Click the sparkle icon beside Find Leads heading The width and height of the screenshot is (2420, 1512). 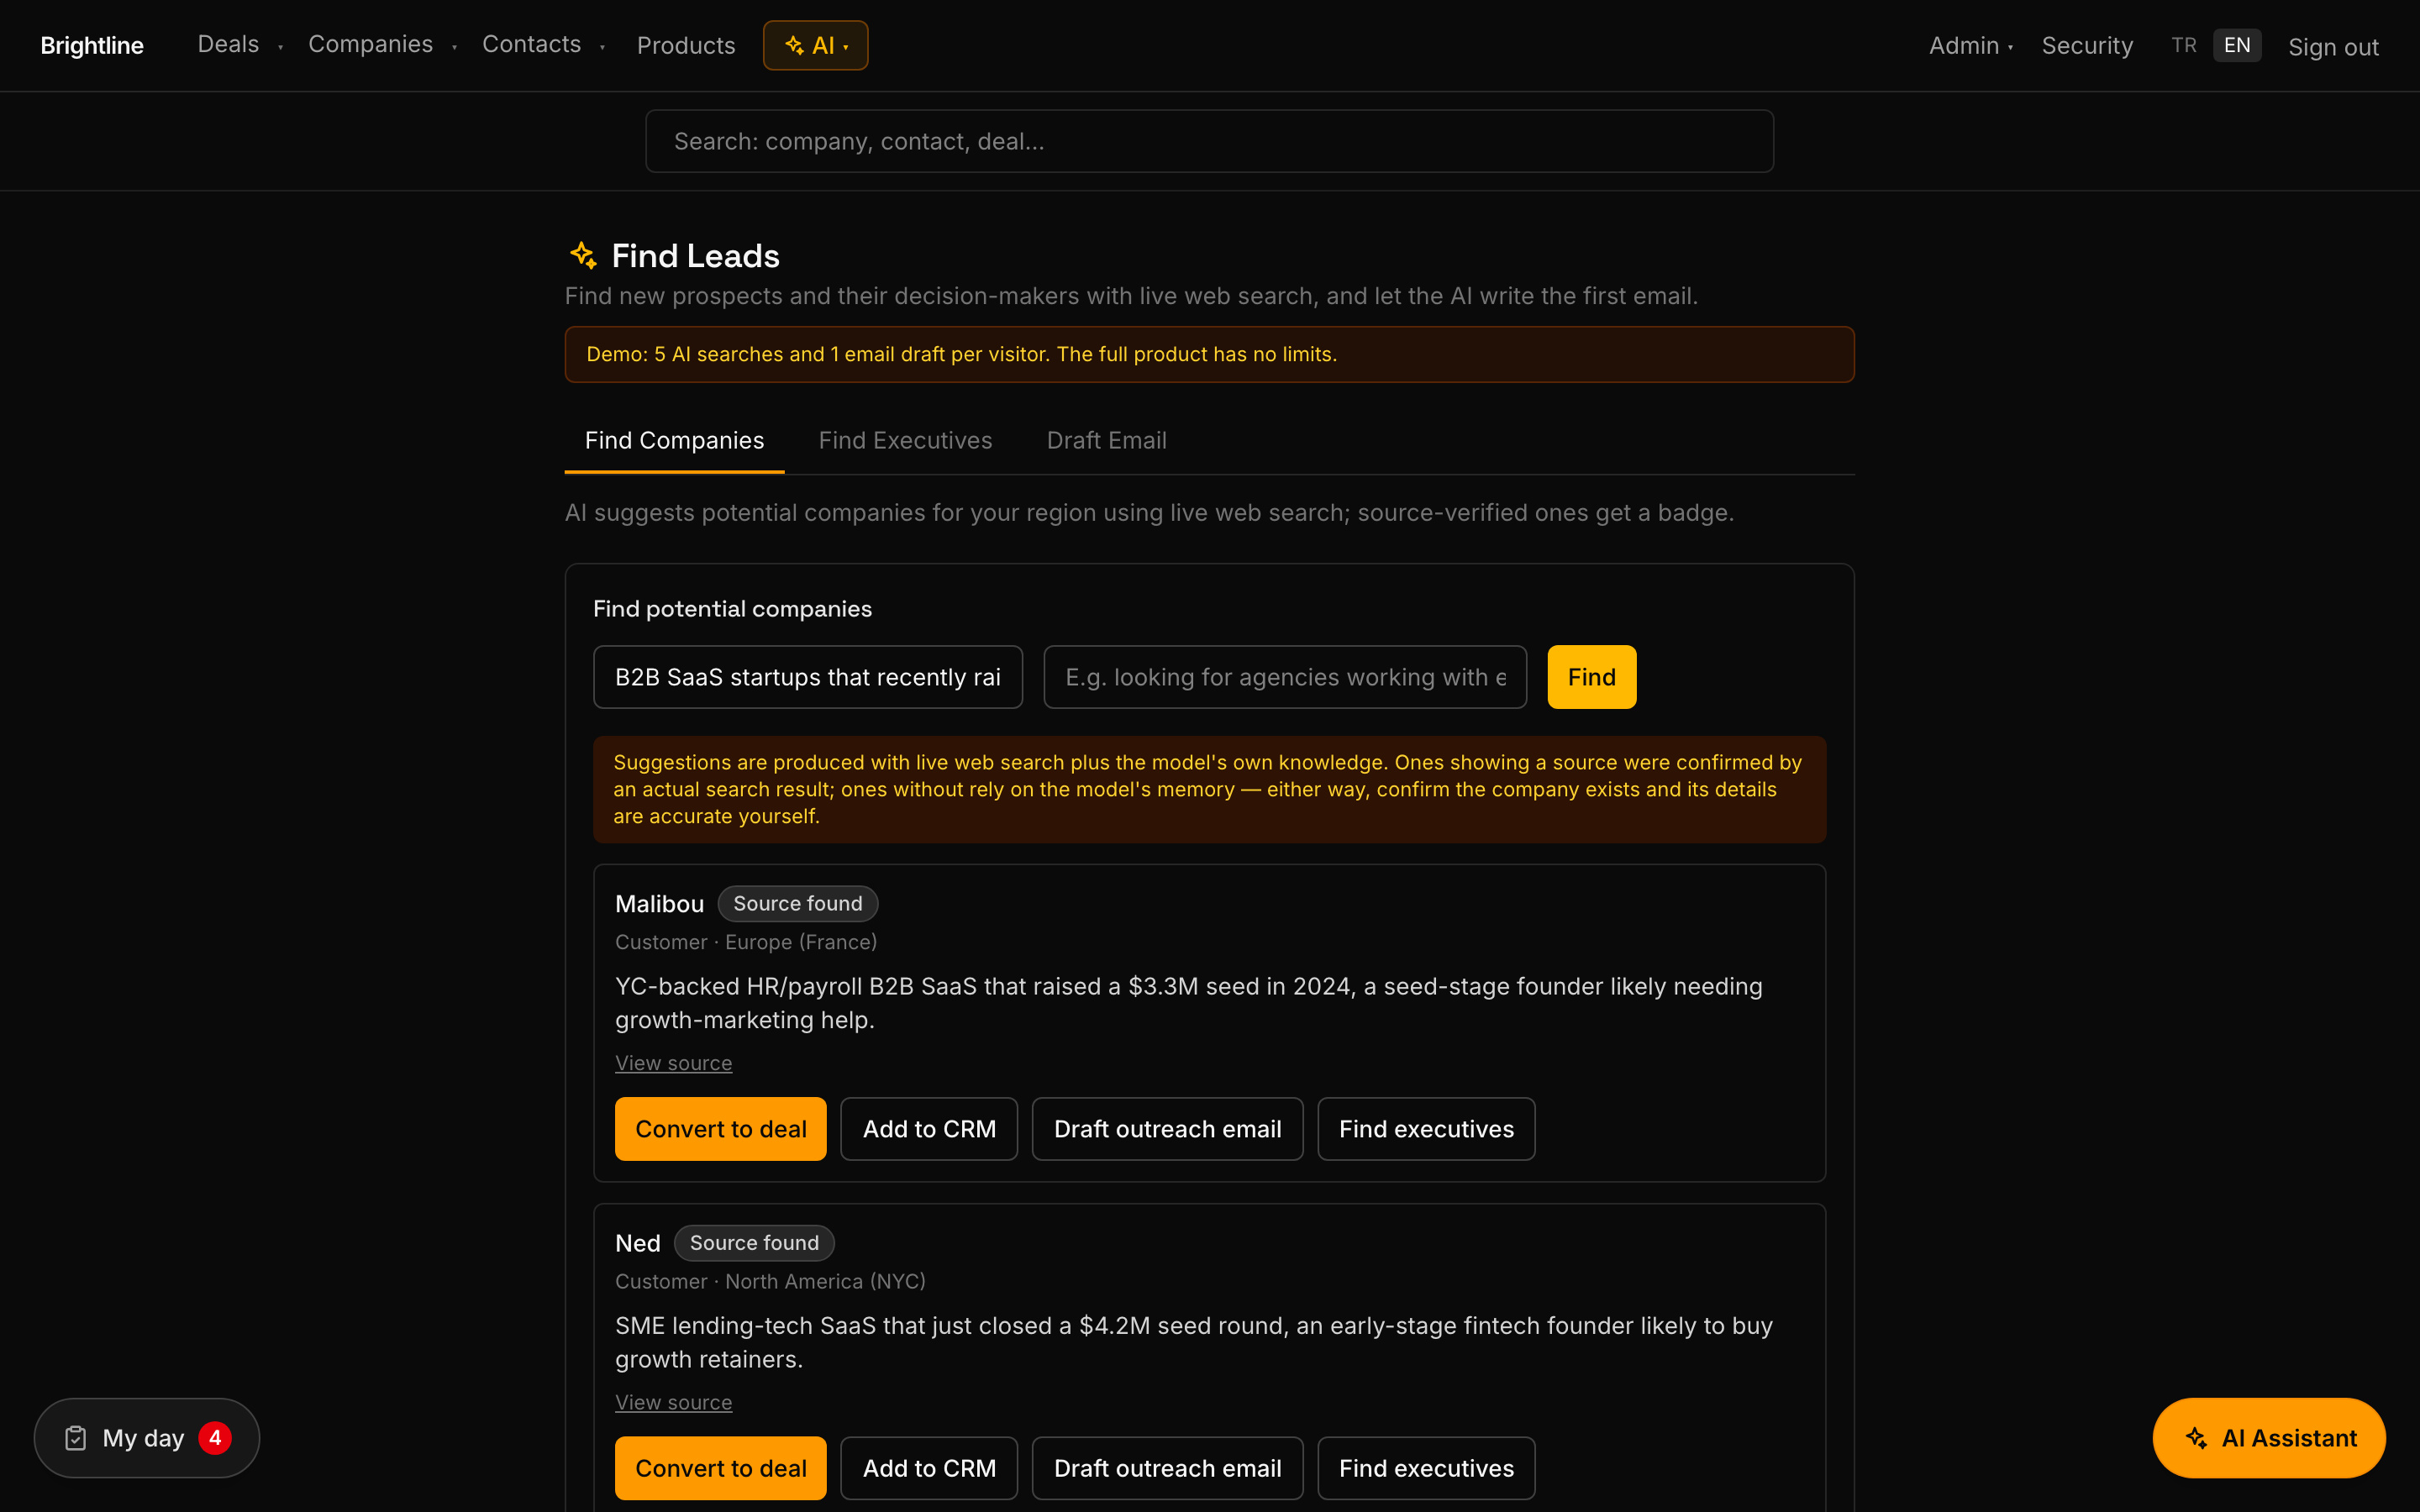click(x=583, y=255)
